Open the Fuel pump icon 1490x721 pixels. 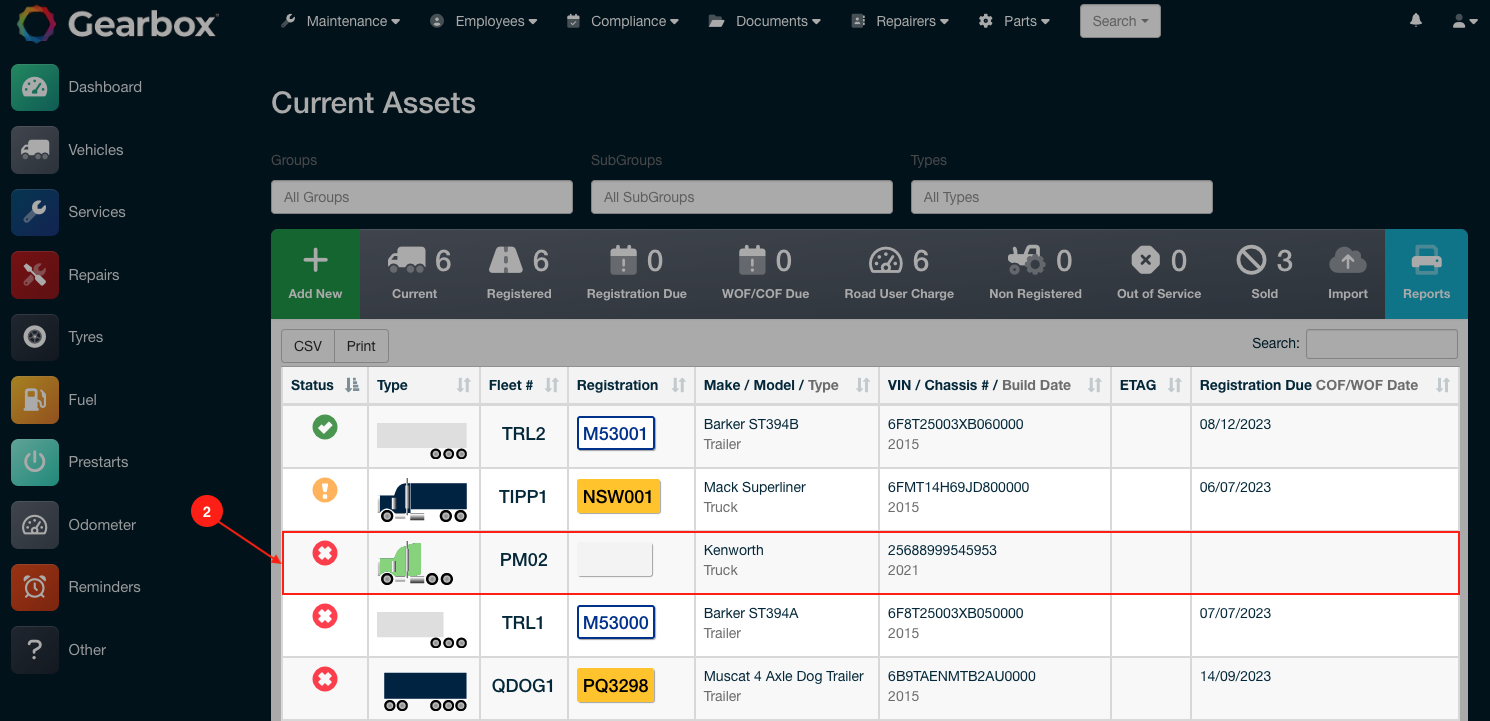point(35,400)
